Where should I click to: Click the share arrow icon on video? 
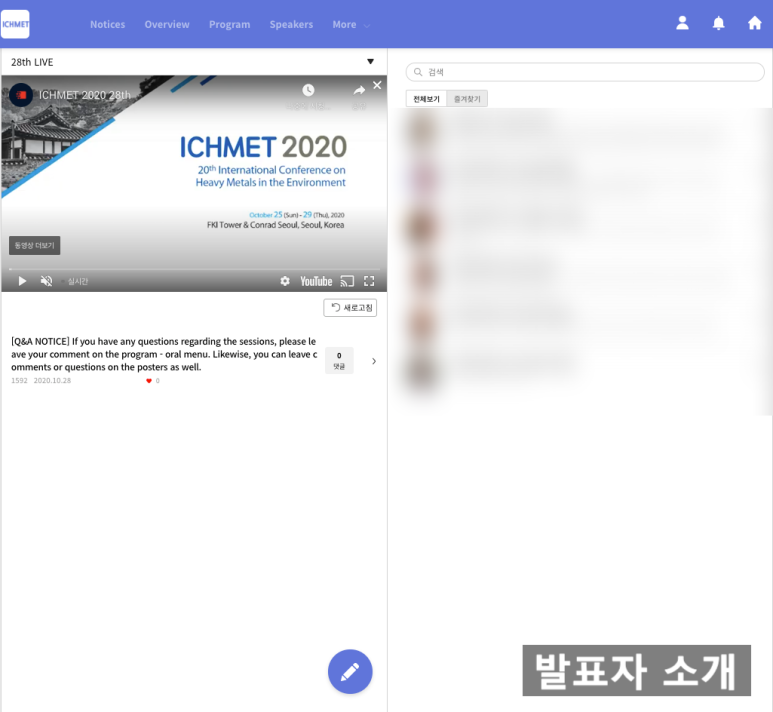(x=359, y=90)
